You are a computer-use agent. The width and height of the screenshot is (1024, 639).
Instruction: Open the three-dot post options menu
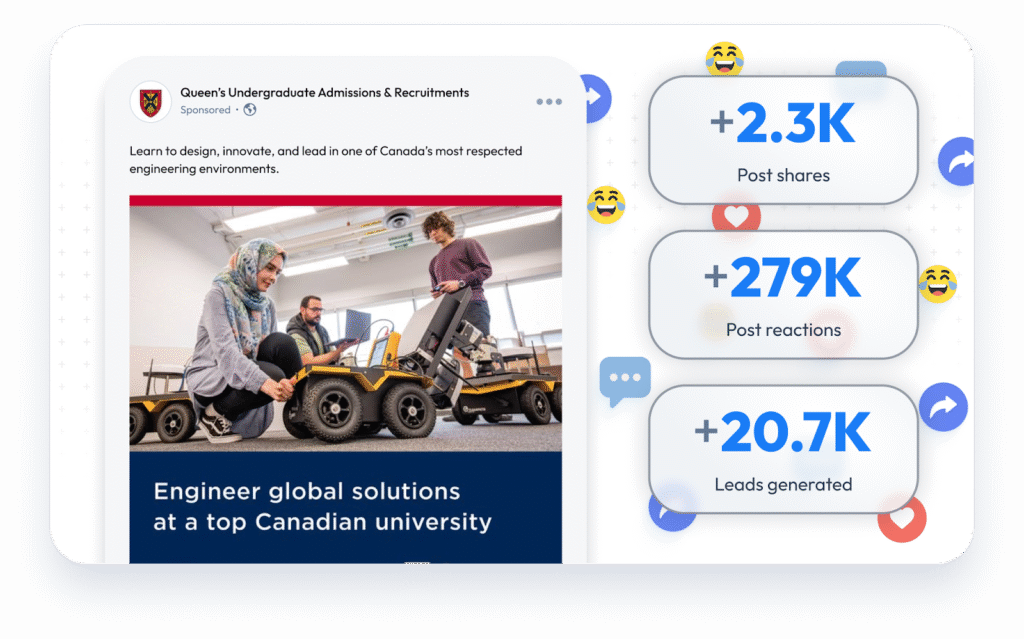coord(549,102)
